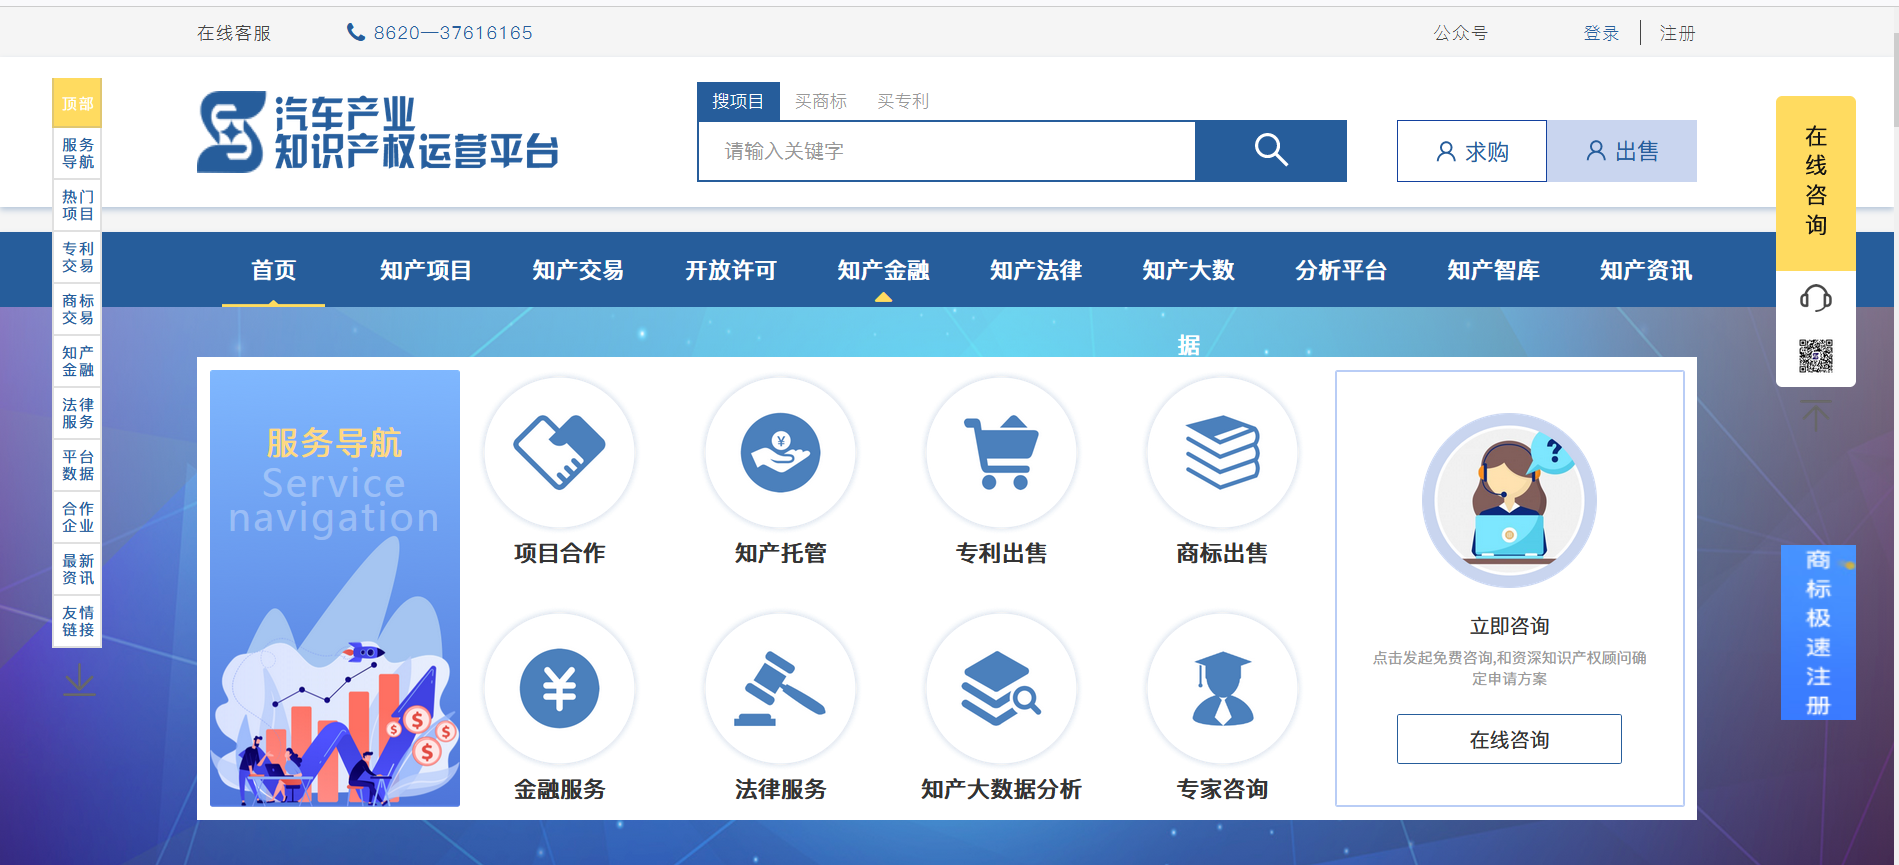This screenshot has width=1899, height=865.
Task: Click the 专利出售 shopping cart icon
Action: point(1001,453)
